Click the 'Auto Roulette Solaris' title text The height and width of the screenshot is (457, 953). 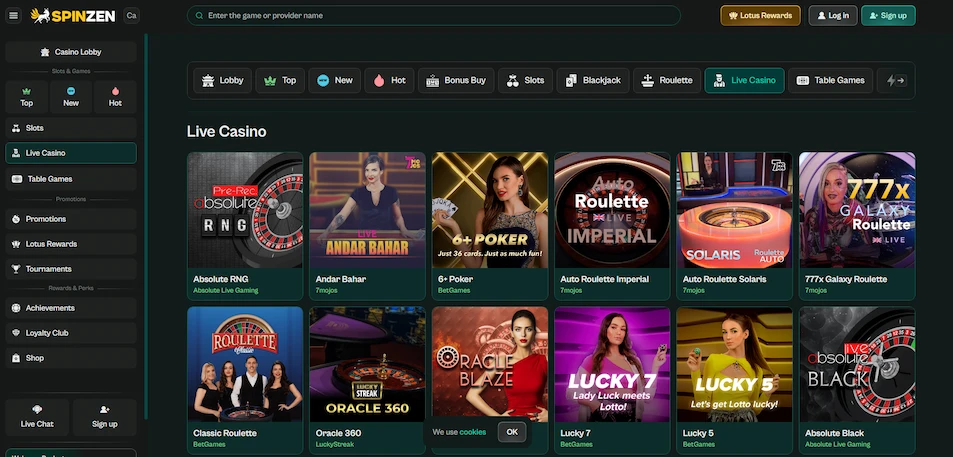tap(724, 280)
